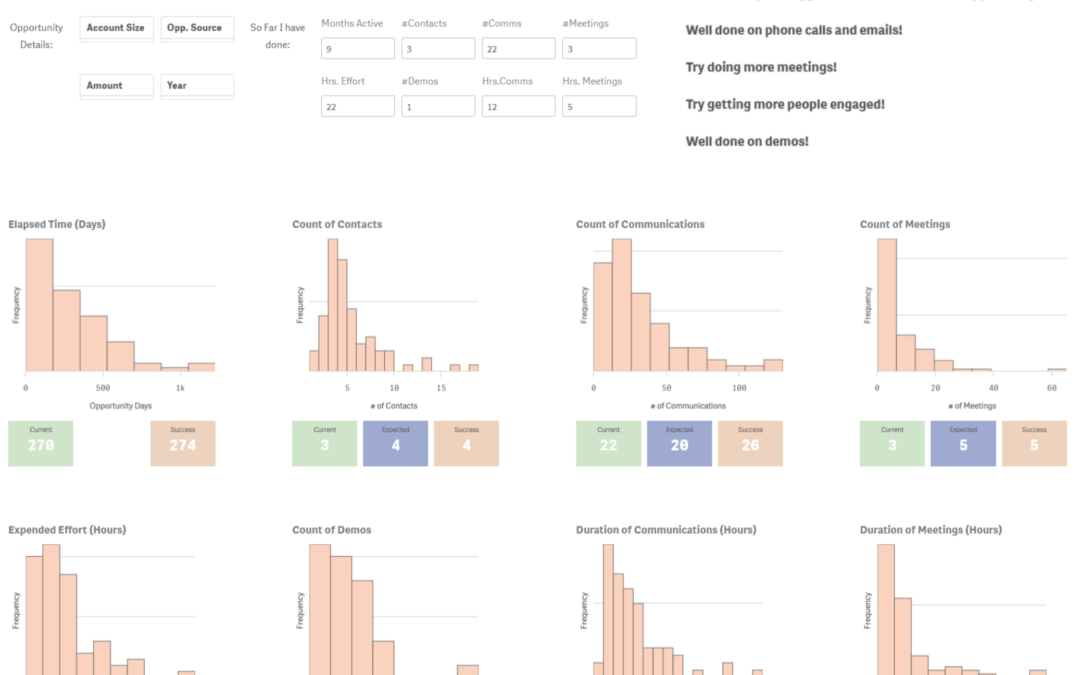Viewport: 1080px width, 675px height.
Task: Select the #Comms input box
Action: pyautogui.click(x=519, y=49)
